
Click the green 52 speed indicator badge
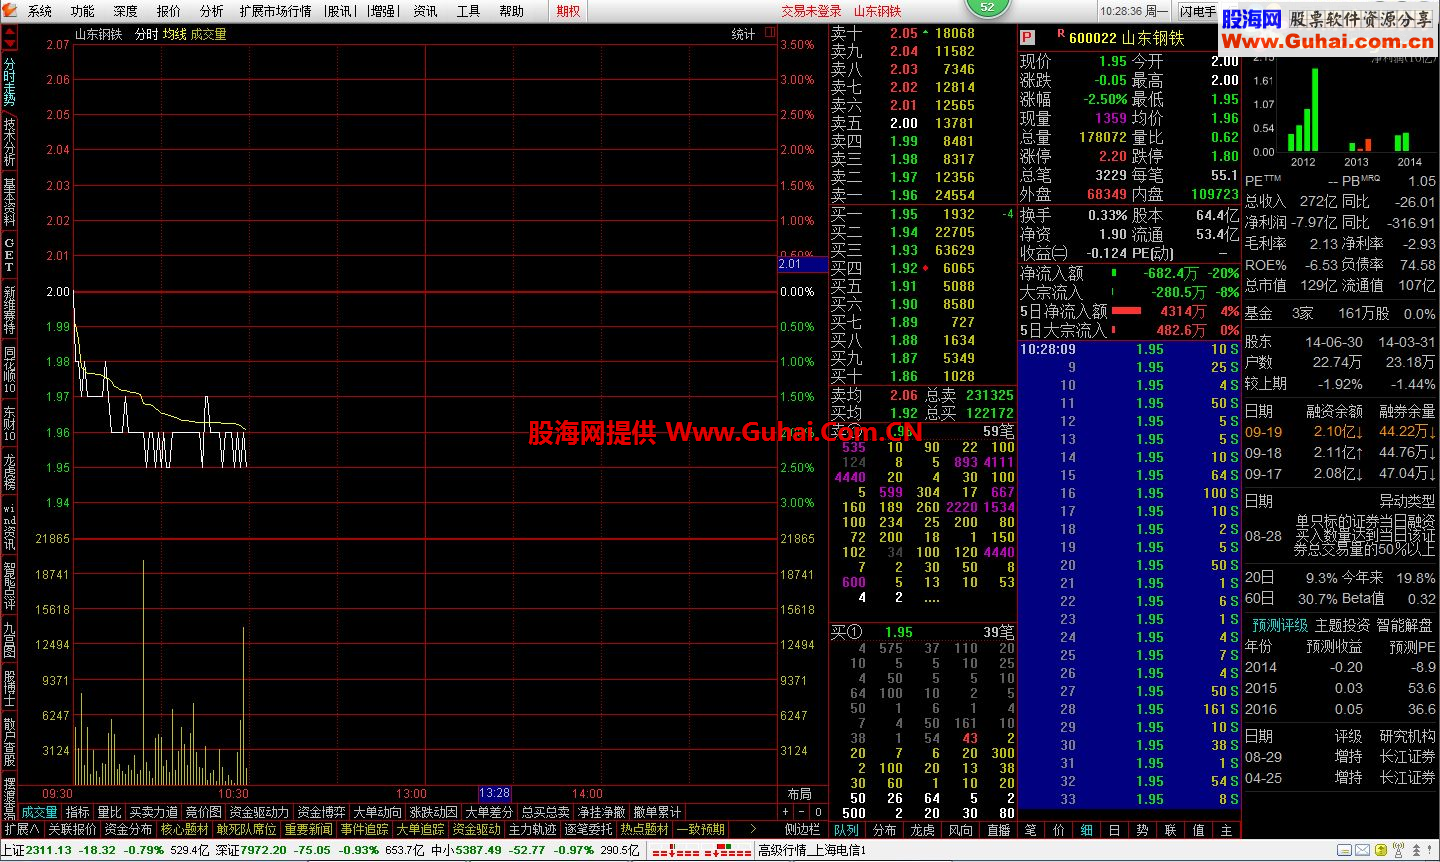[x=987, y=8]
